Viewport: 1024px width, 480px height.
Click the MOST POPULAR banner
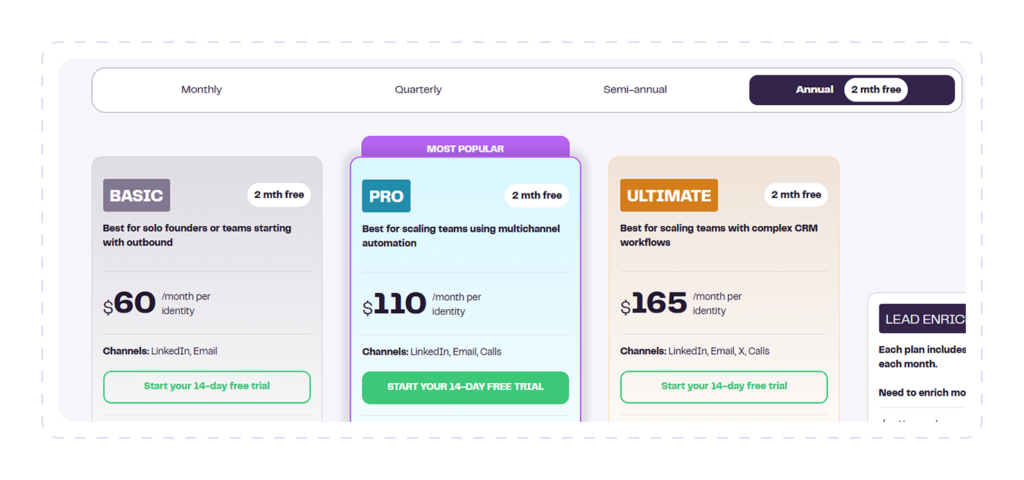point(465,148)
